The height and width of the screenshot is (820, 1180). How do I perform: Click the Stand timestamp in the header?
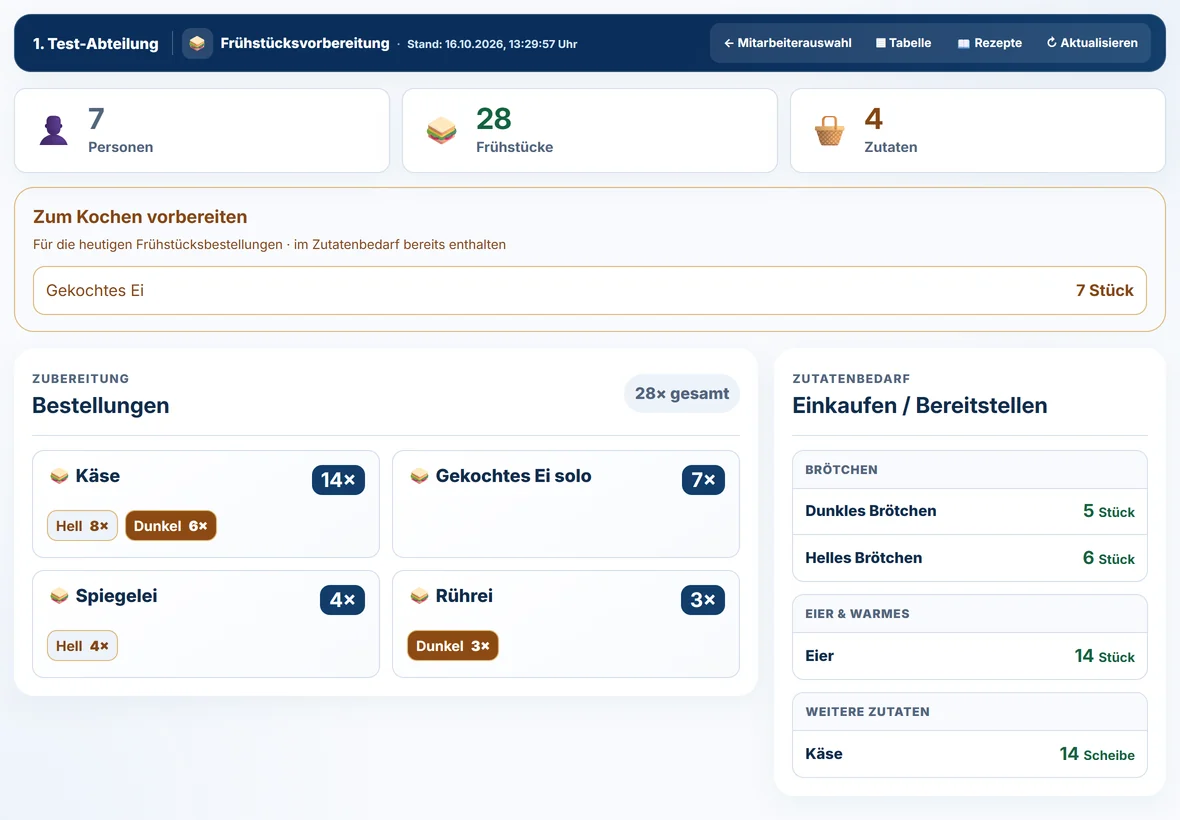tap(492, 44)
